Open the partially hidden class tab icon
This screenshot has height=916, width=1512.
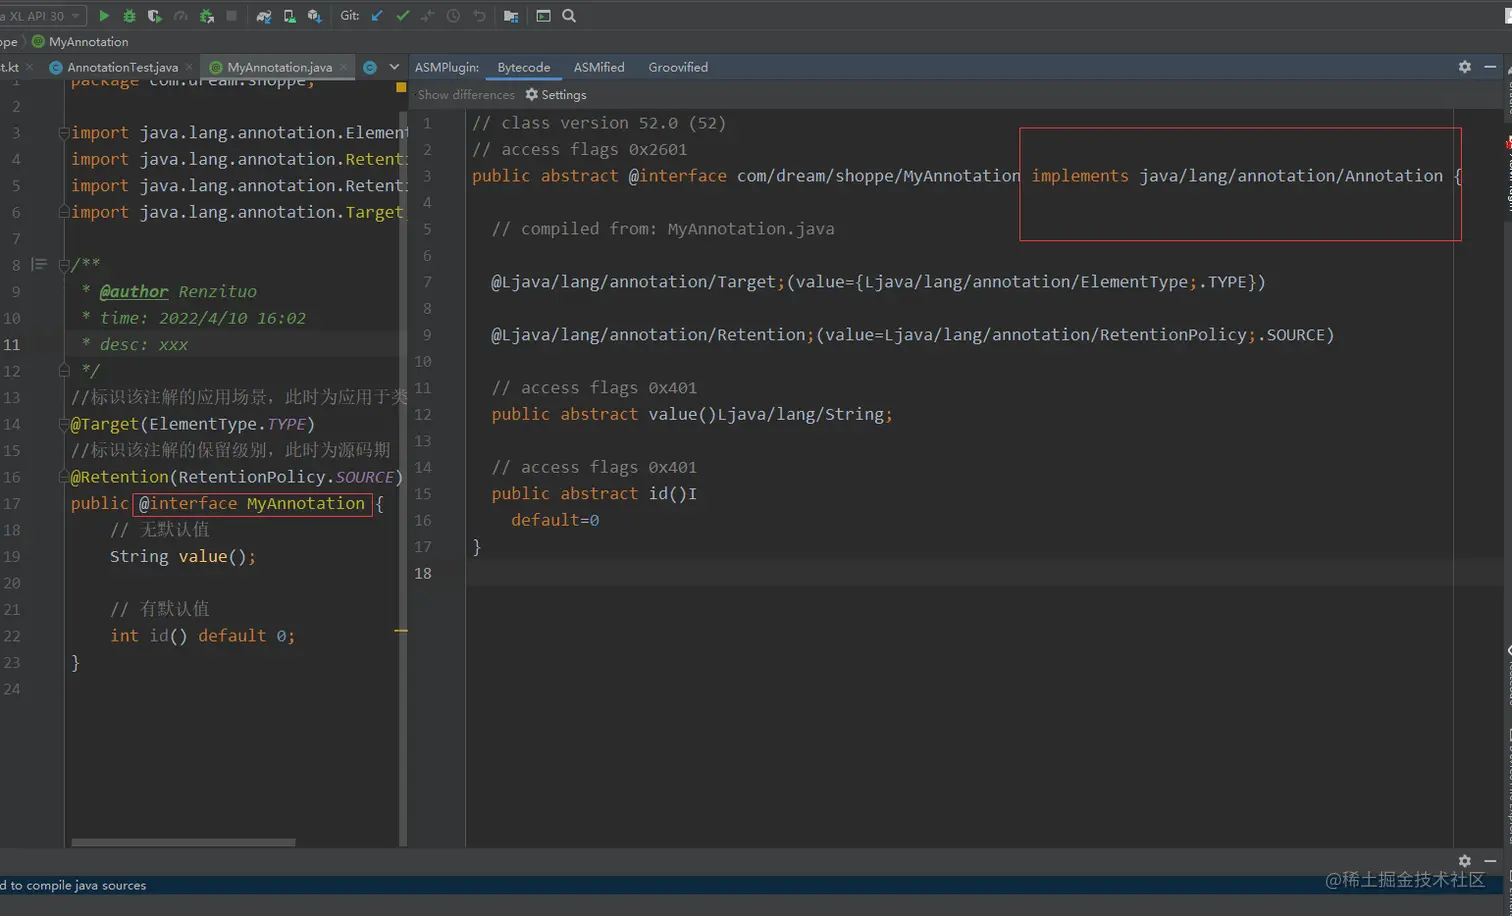click(x=370, y=67)
